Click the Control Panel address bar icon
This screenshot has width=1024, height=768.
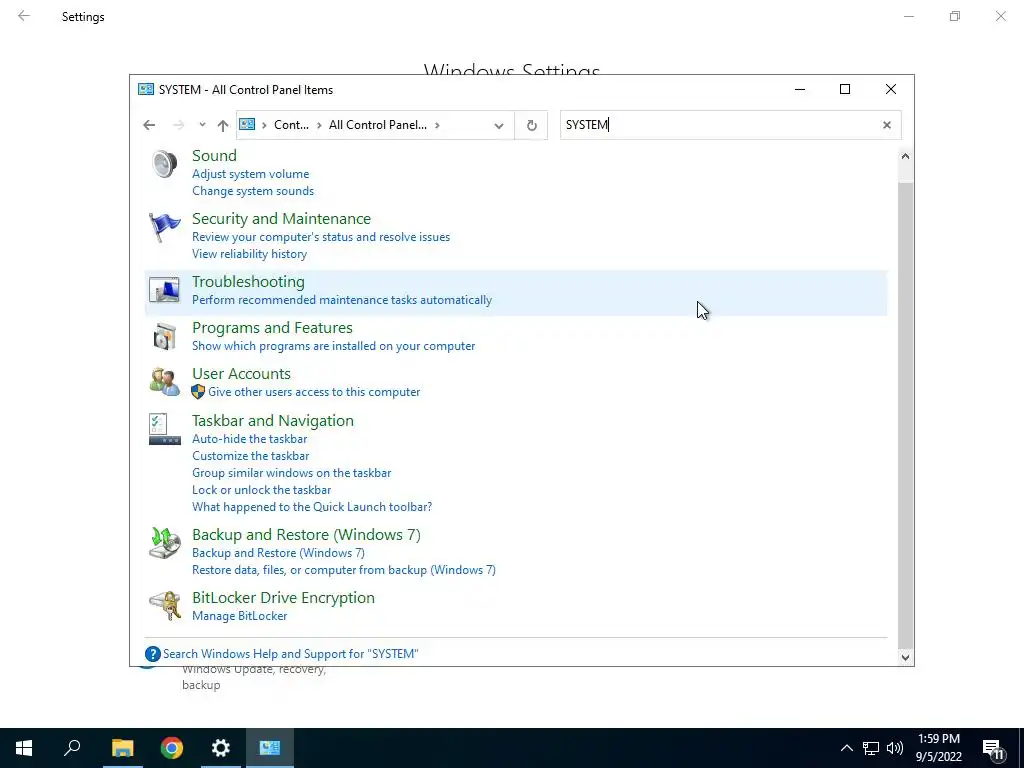pyautogui.click(x=247, y=124)
